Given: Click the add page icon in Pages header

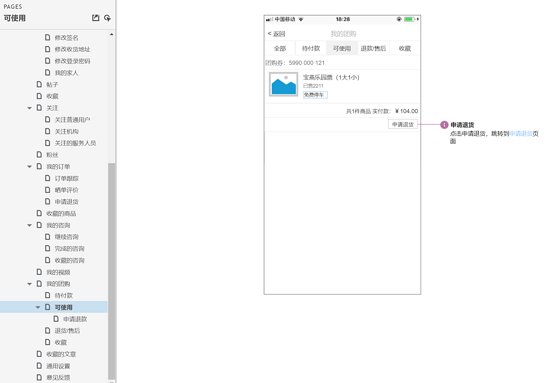Looking at the screenshot, I should point(95,18).
